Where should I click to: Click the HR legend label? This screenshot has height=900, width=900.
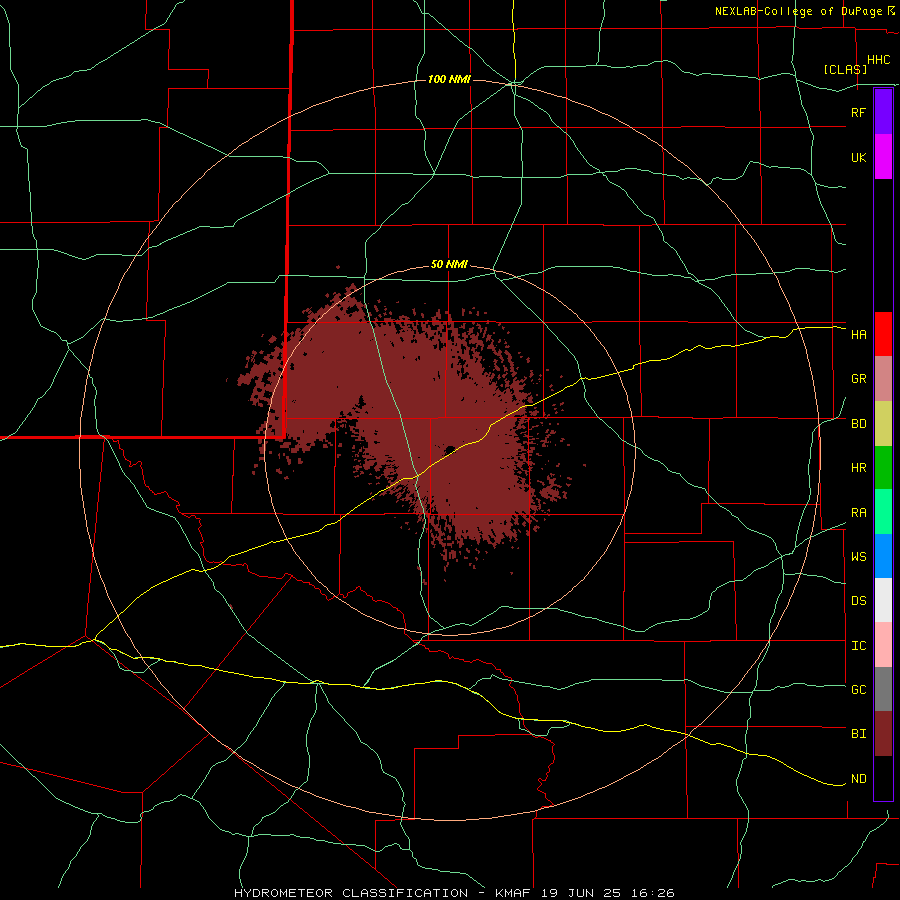pos(858,468)
